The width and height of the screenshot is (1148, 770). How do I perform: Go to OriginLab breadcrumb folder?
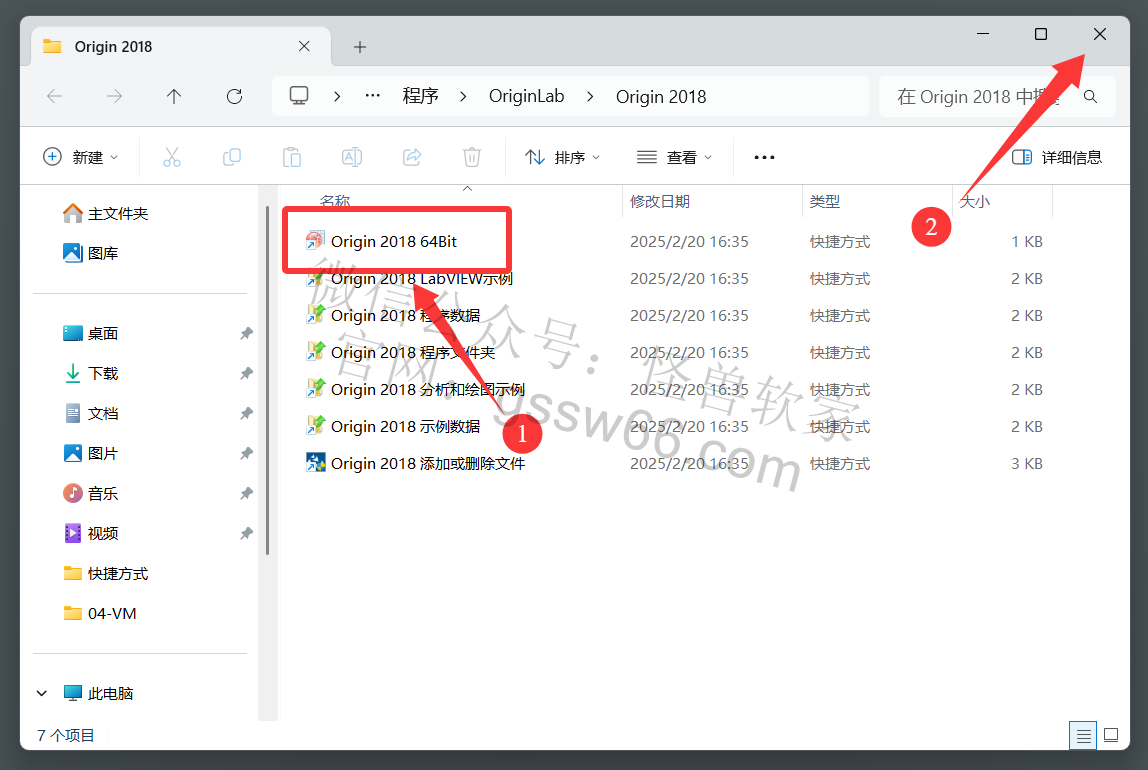[526, 97]
